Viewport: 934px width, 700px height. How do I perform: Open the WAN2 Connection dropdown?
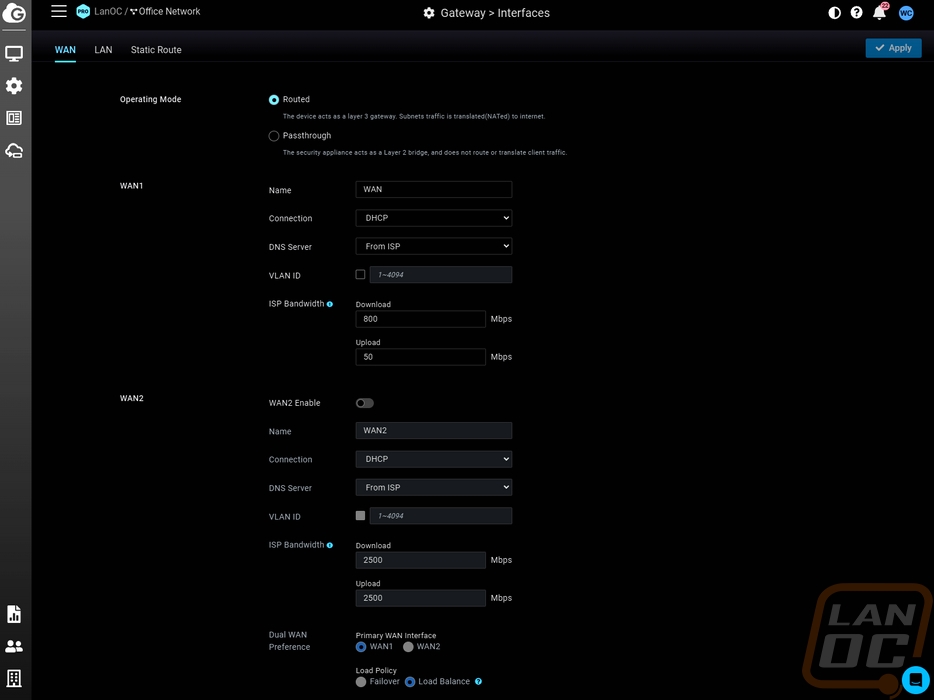coord(434,459)
